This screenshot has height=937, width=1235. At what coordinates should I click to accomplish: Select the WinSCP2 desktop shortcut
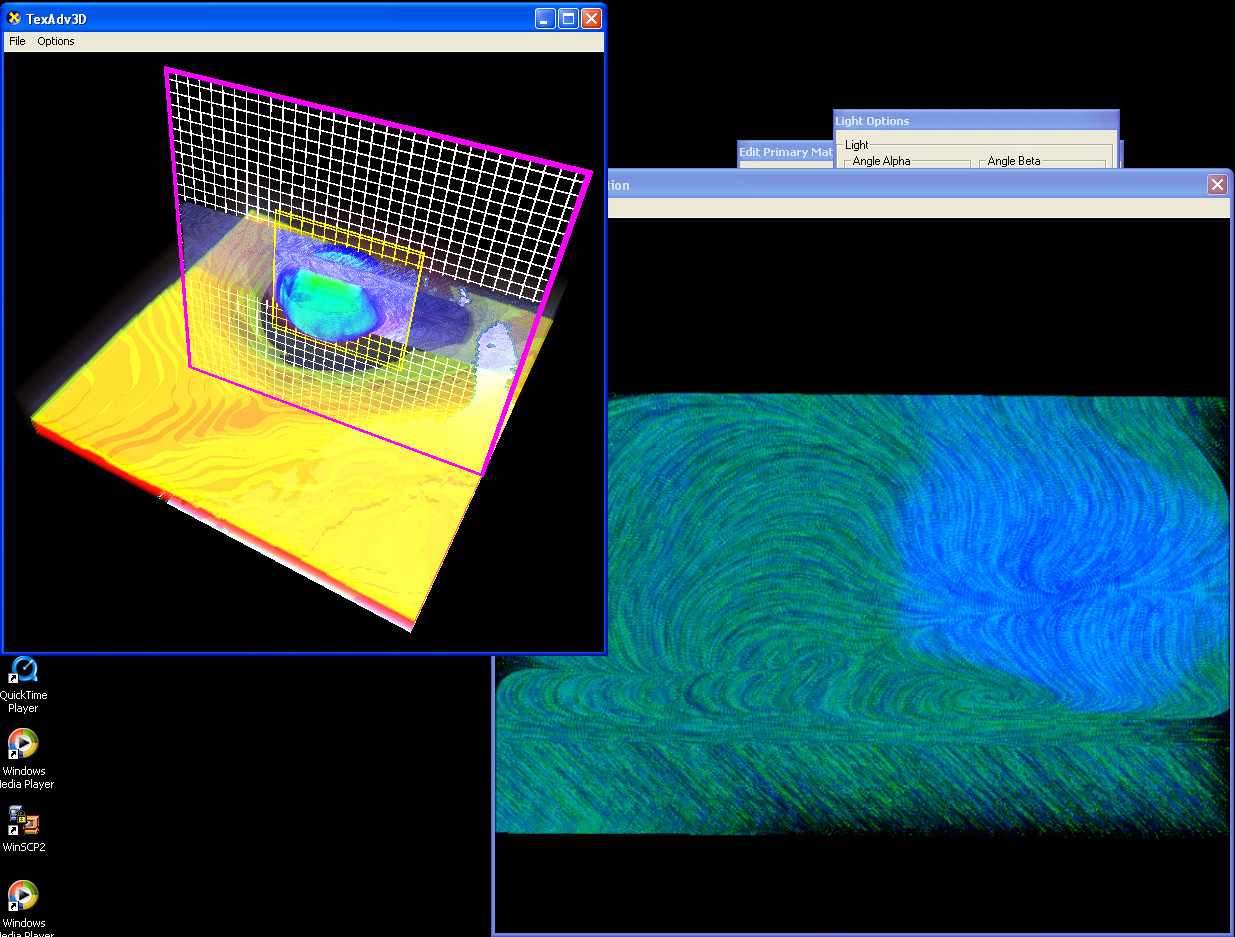(x=23, y=820)
